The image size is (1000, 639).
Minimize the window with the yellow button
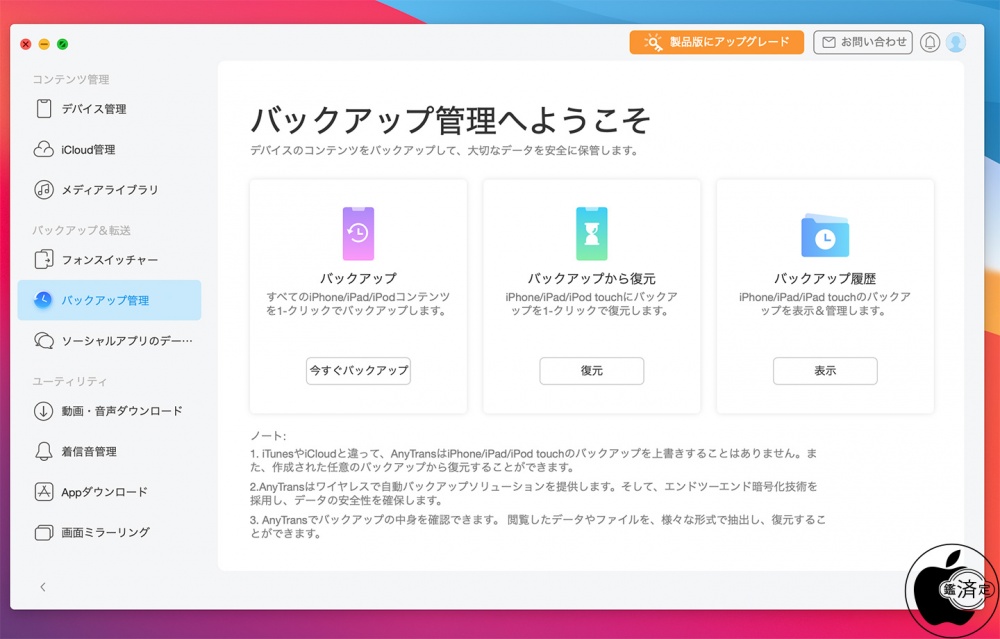click(44, 44)
